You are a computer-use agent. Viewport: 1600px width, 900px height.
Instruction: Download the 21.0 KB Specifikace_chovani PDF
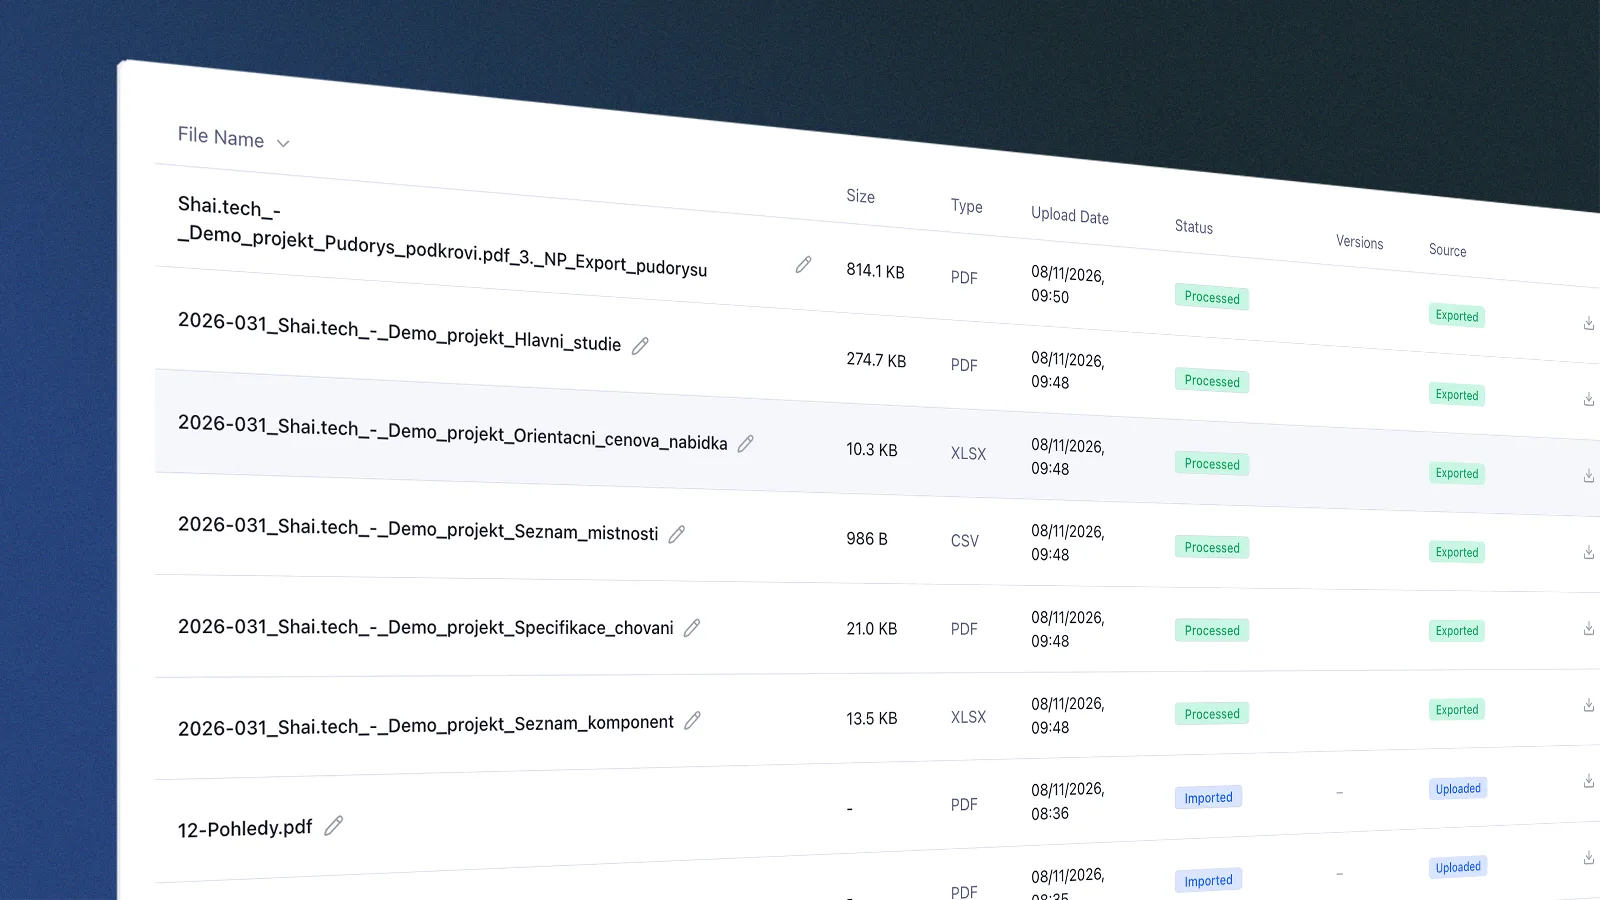(1588, 628)
